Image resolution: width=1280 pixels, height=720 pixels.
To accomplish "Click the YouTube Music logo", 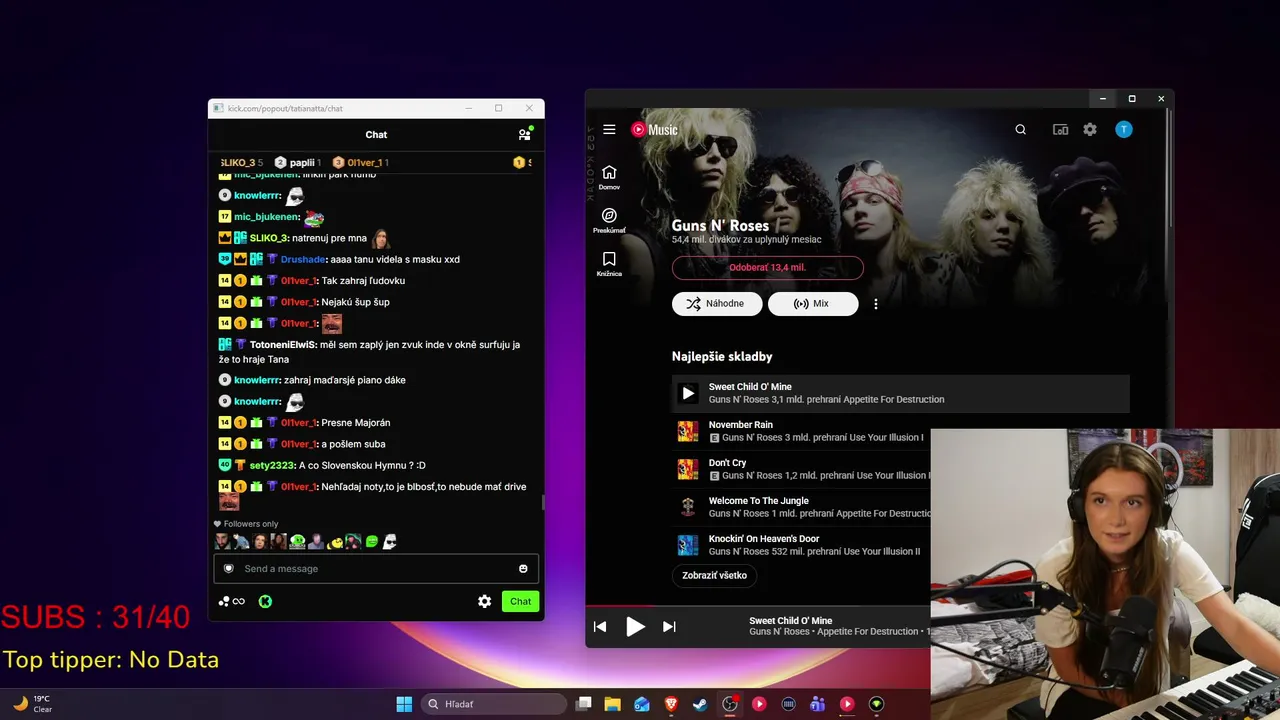I will (654, 129).
